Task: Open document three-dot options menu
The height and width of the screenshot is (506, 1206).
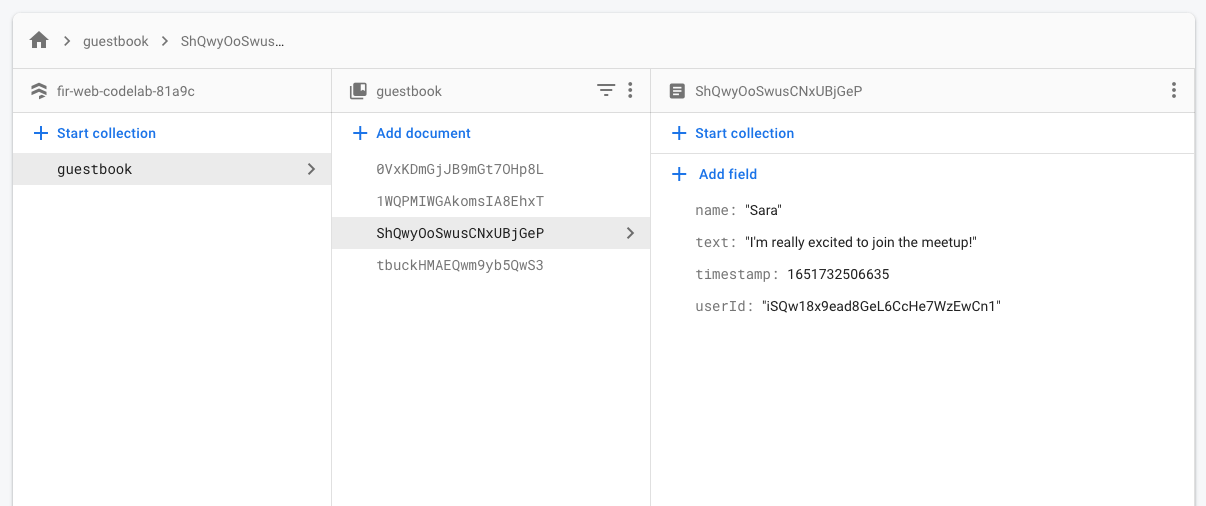Action: click(1174, 91)
